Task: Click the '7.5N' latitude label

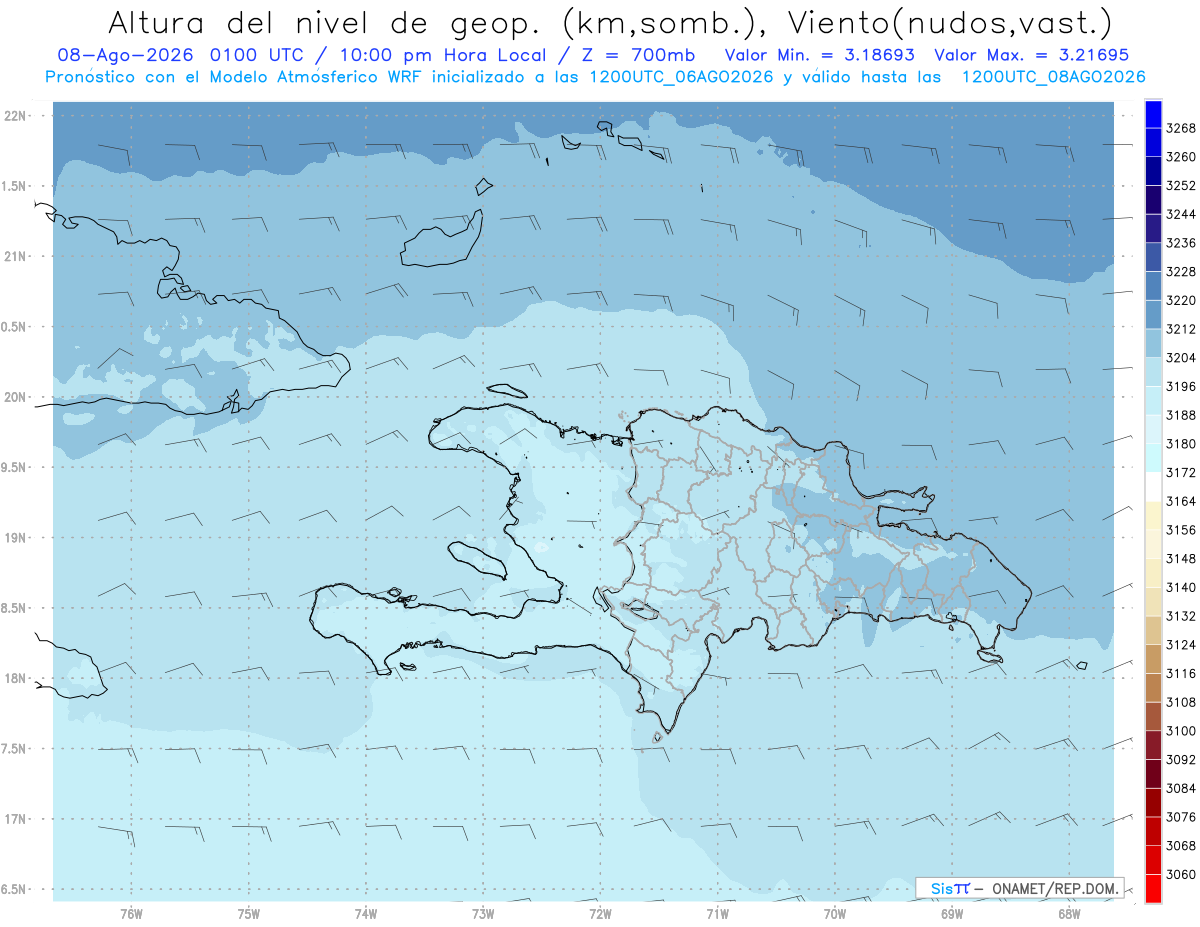Action: click(14, 749)
